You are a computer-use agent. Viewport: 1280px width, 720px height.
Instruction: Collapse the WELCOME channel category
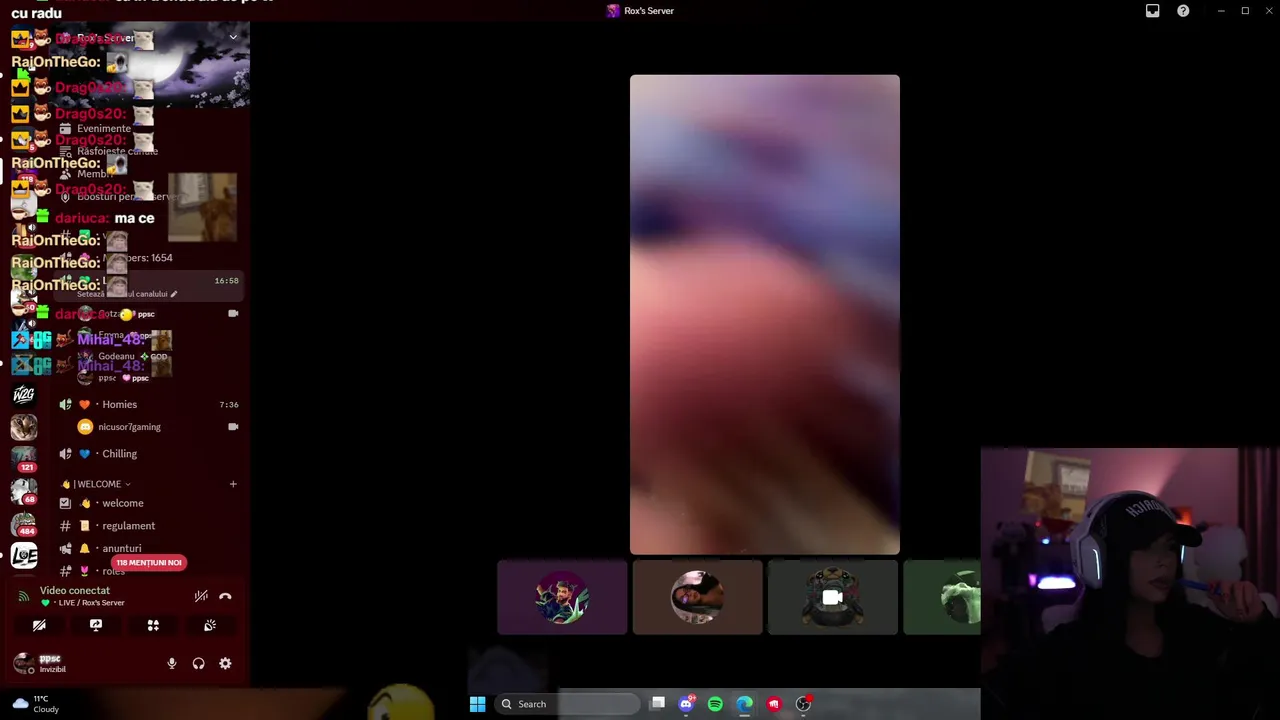click(98, 484)
